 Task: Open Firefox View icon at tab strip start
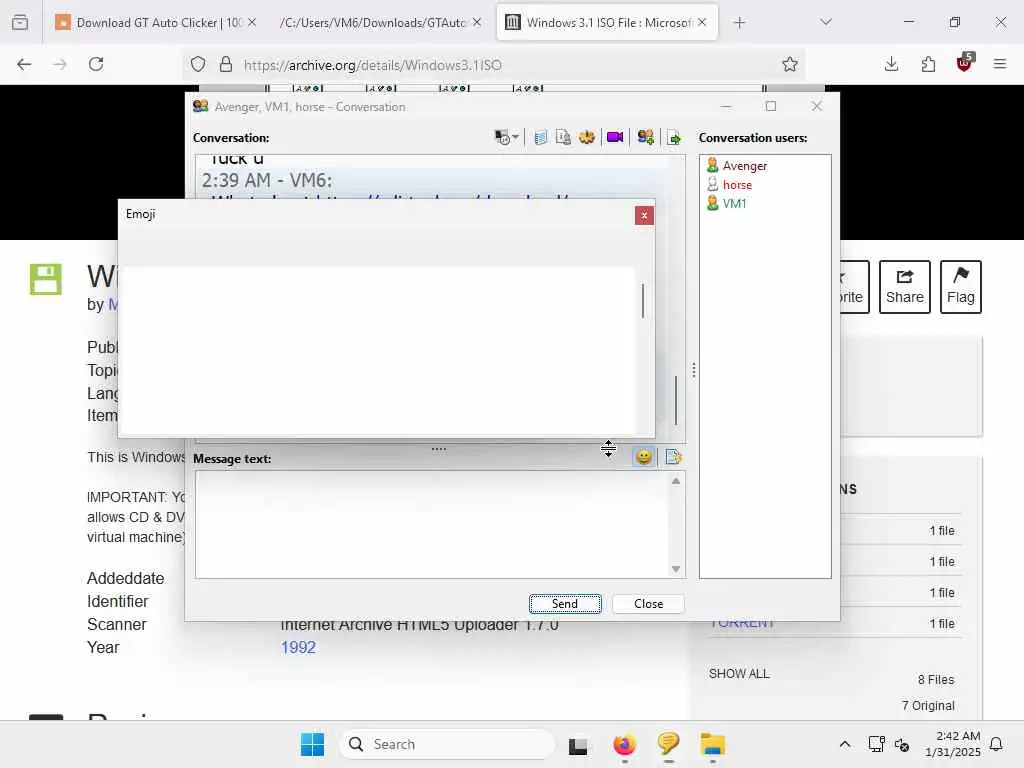click(20, 22)
